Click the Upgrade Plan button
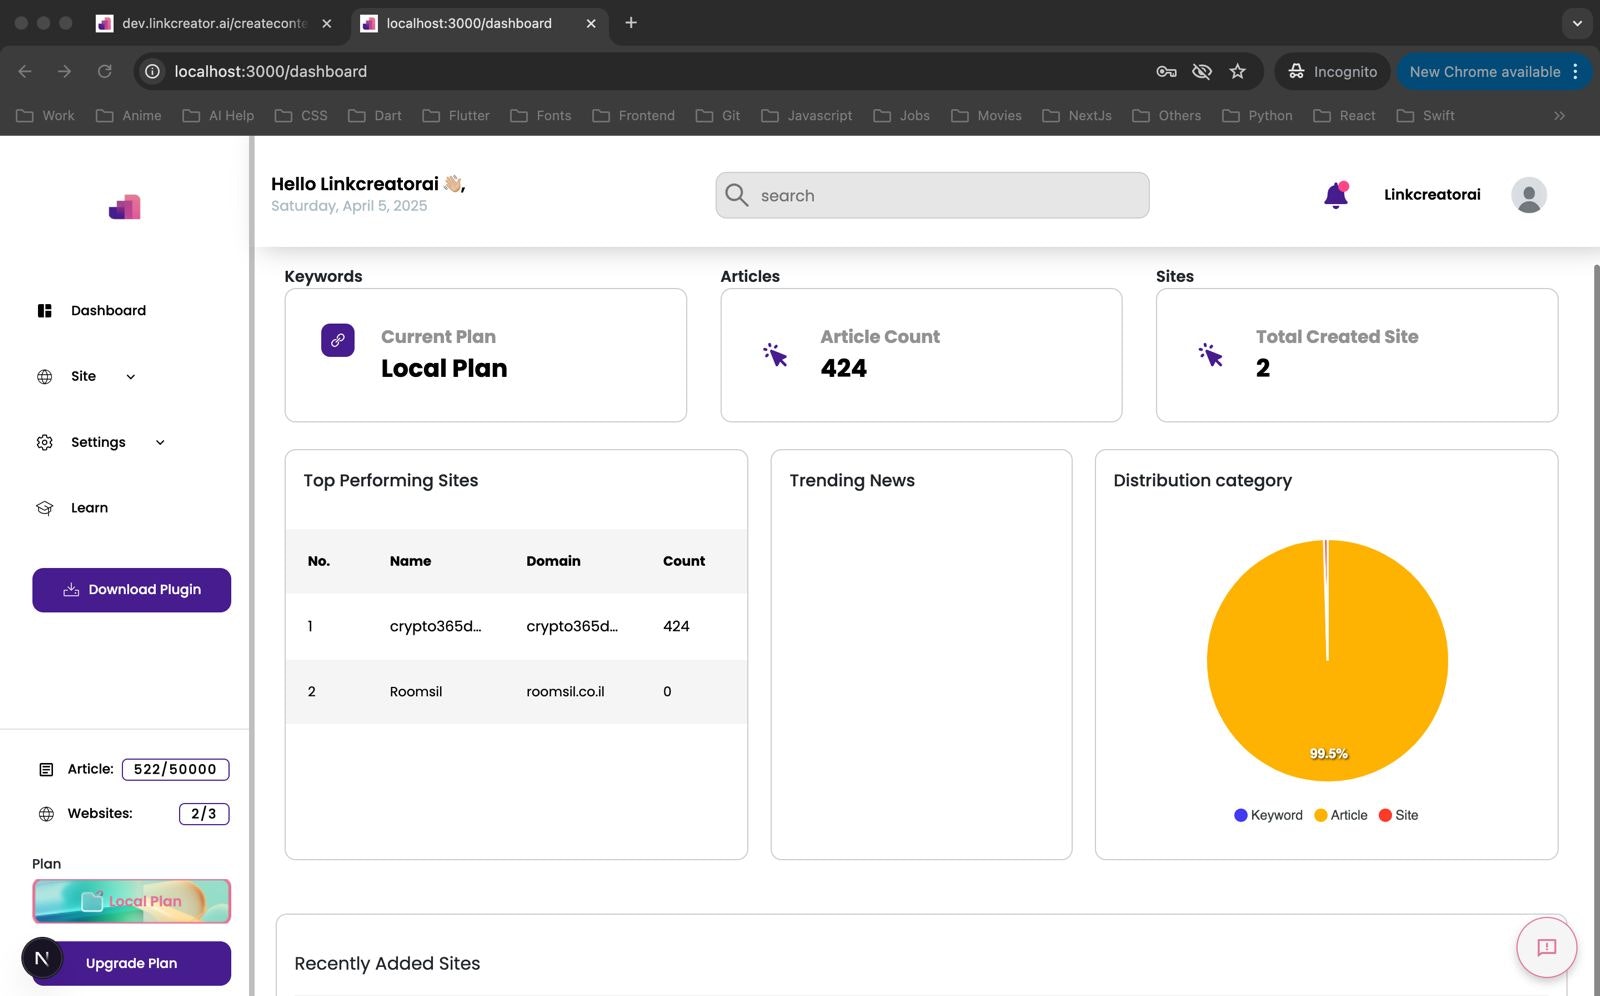The width and height of the screenshot is (1600, 996). (132, 963)
